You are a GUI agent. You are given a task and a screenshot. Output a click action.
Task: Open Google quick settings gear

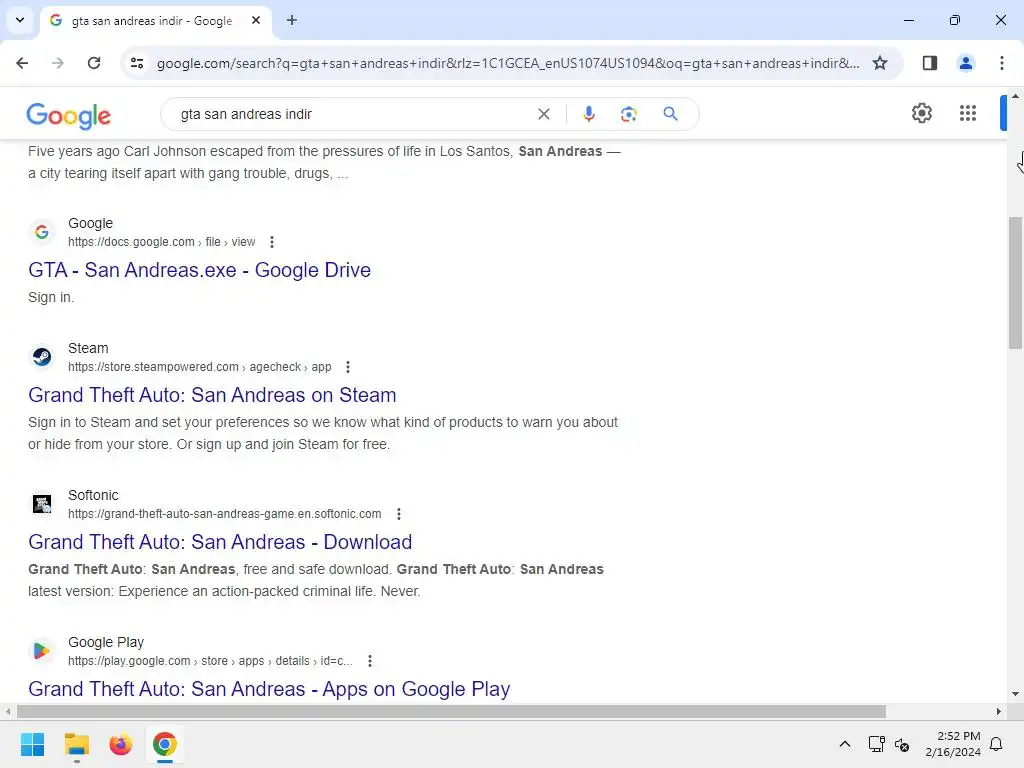point(921,113)
